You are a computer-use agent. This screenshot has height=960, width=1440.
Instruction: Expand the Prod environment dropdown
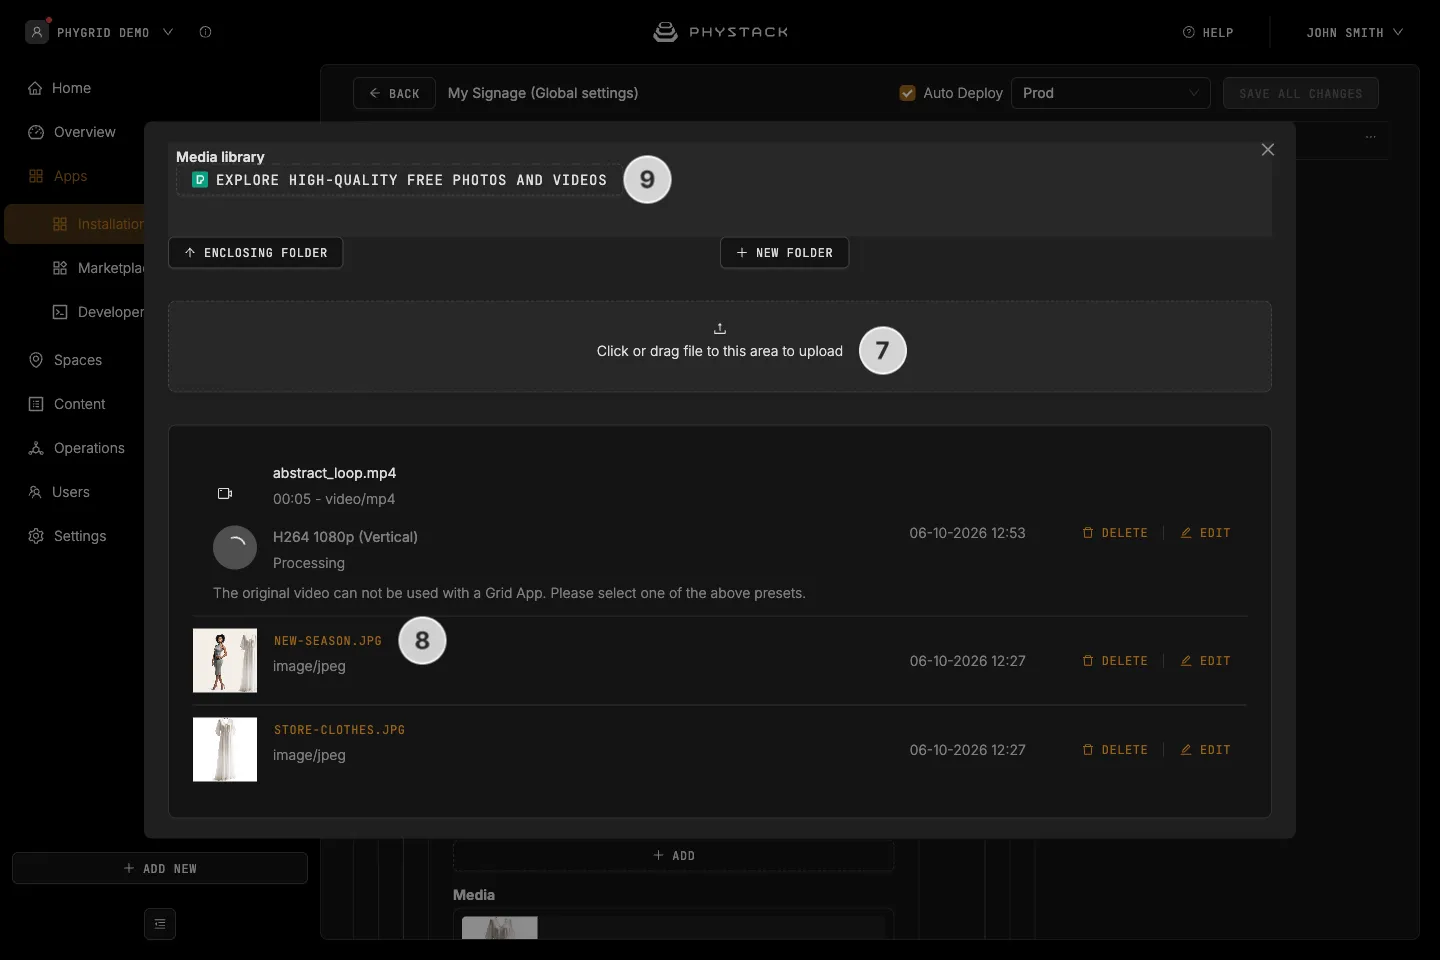[1111, 93]
